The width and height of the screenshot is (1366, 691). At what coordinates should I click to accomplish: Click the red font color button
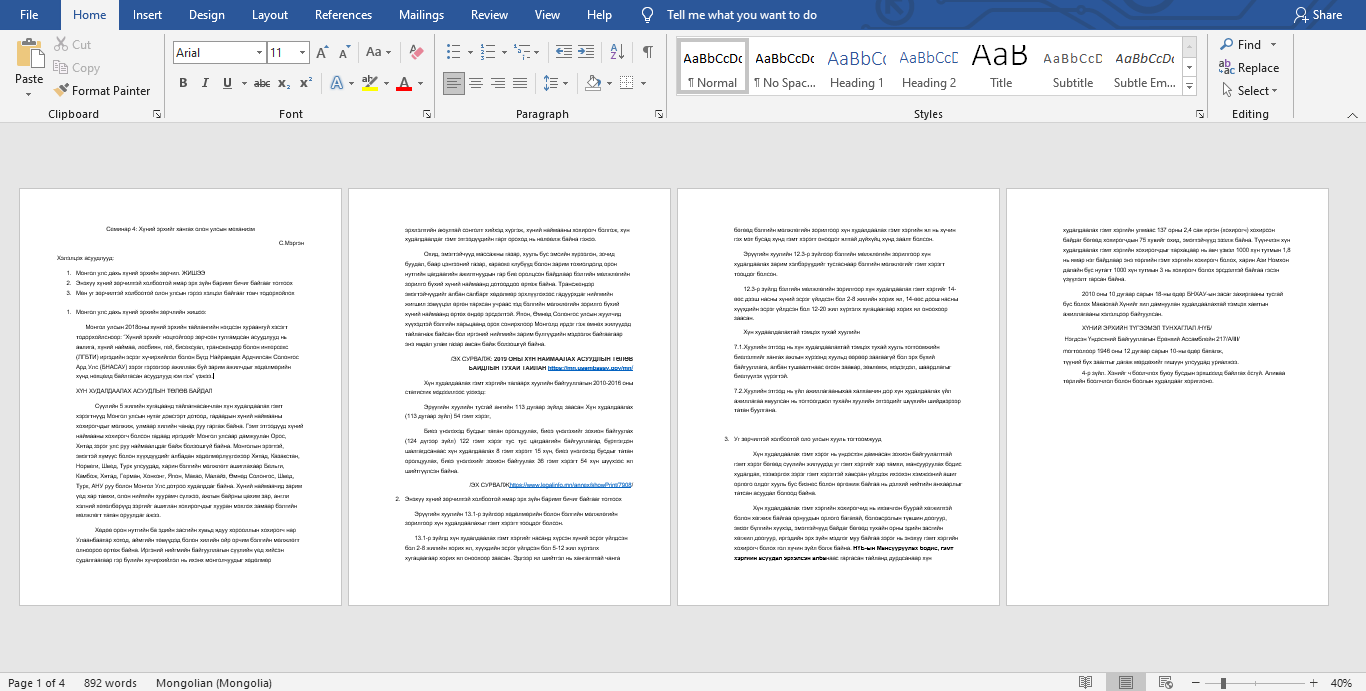click(404, 83)
